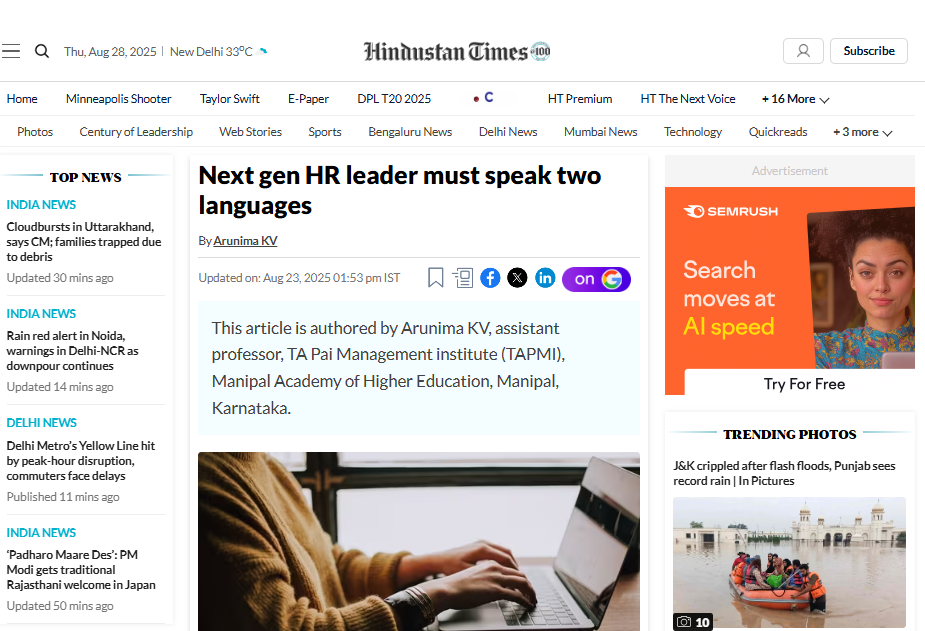Click the 'on Google' follow button
925x631 pixels.
point(596,279)
